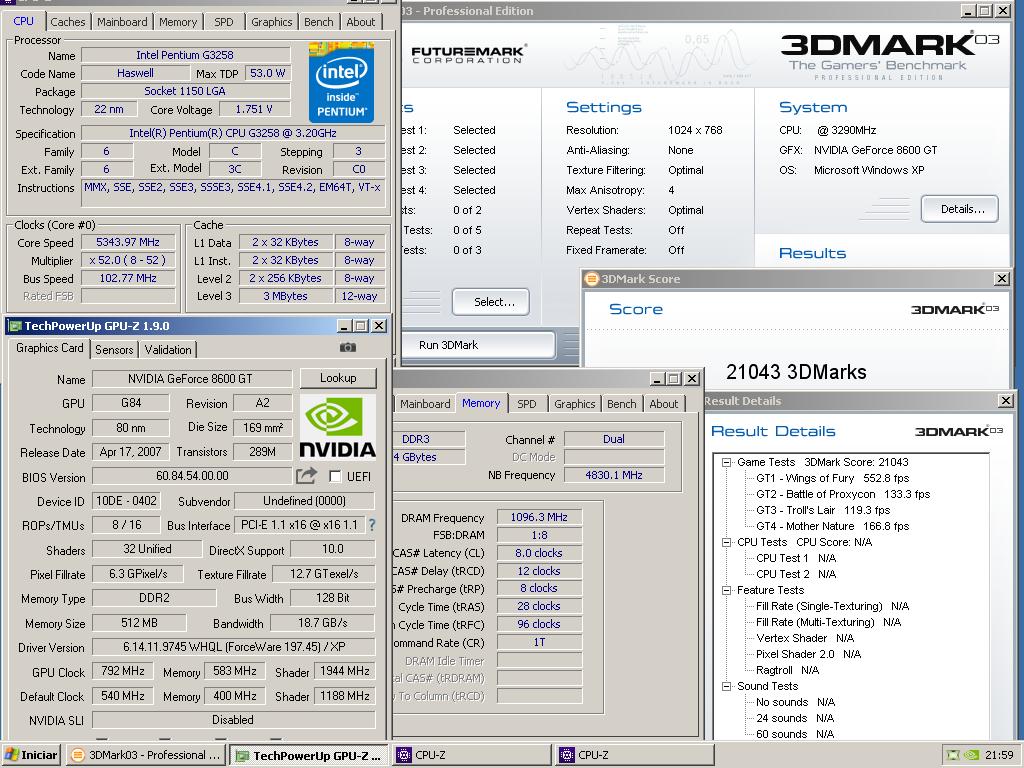Click the BIOS Version field 60.84.54.00.00

[192, 476]
